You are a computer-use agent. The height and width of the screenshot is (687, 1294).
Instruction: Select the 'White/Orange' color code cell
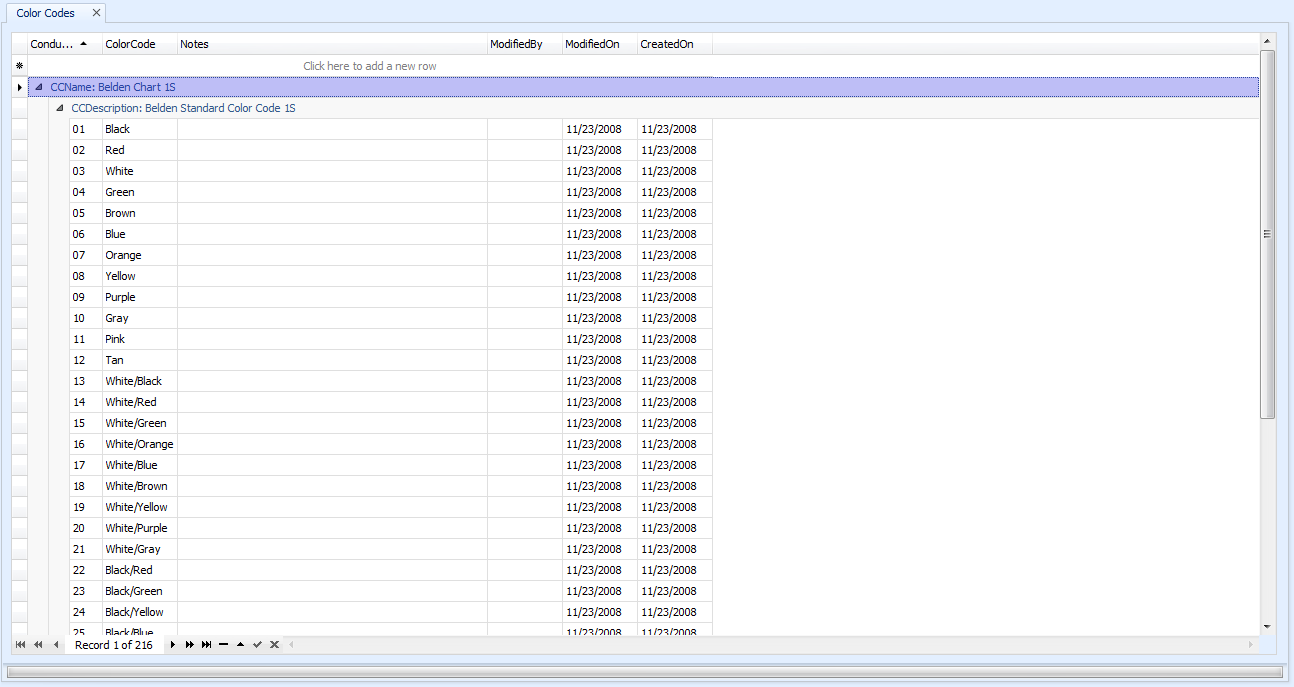139,444
